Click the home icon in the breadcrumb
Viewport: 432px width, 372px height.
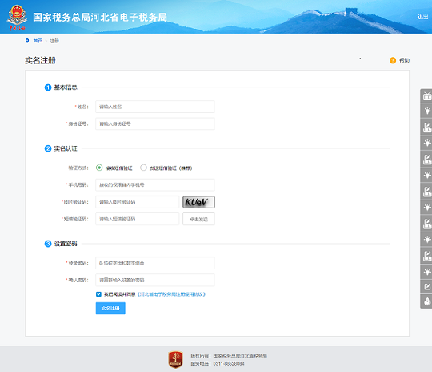pyautogui.click(x=27, y=40)
